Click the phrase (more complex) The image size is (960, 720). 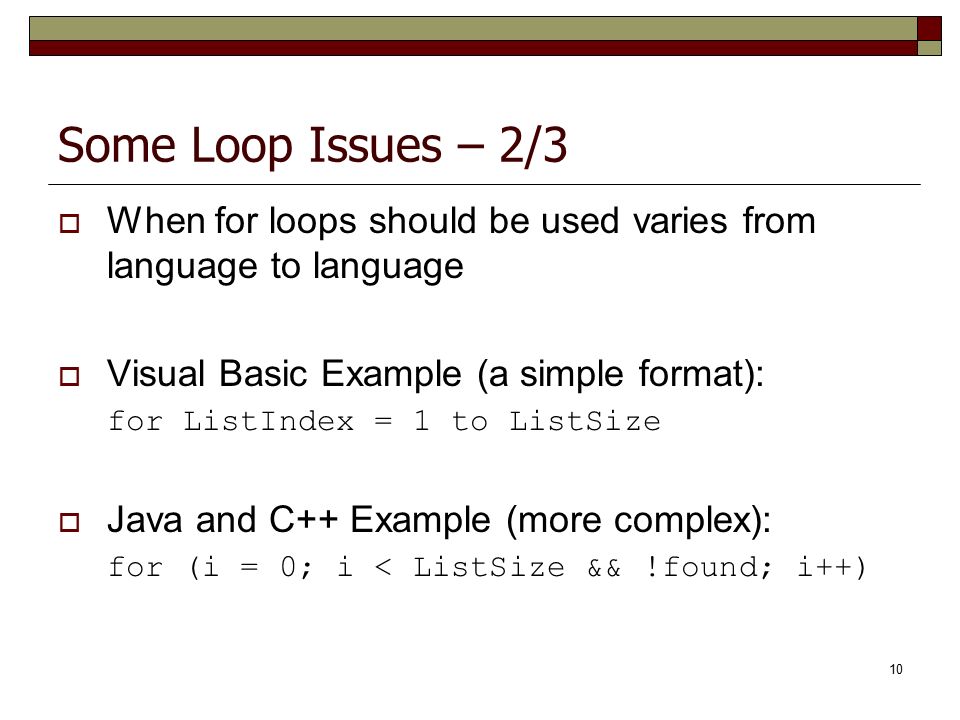(639, 521)
